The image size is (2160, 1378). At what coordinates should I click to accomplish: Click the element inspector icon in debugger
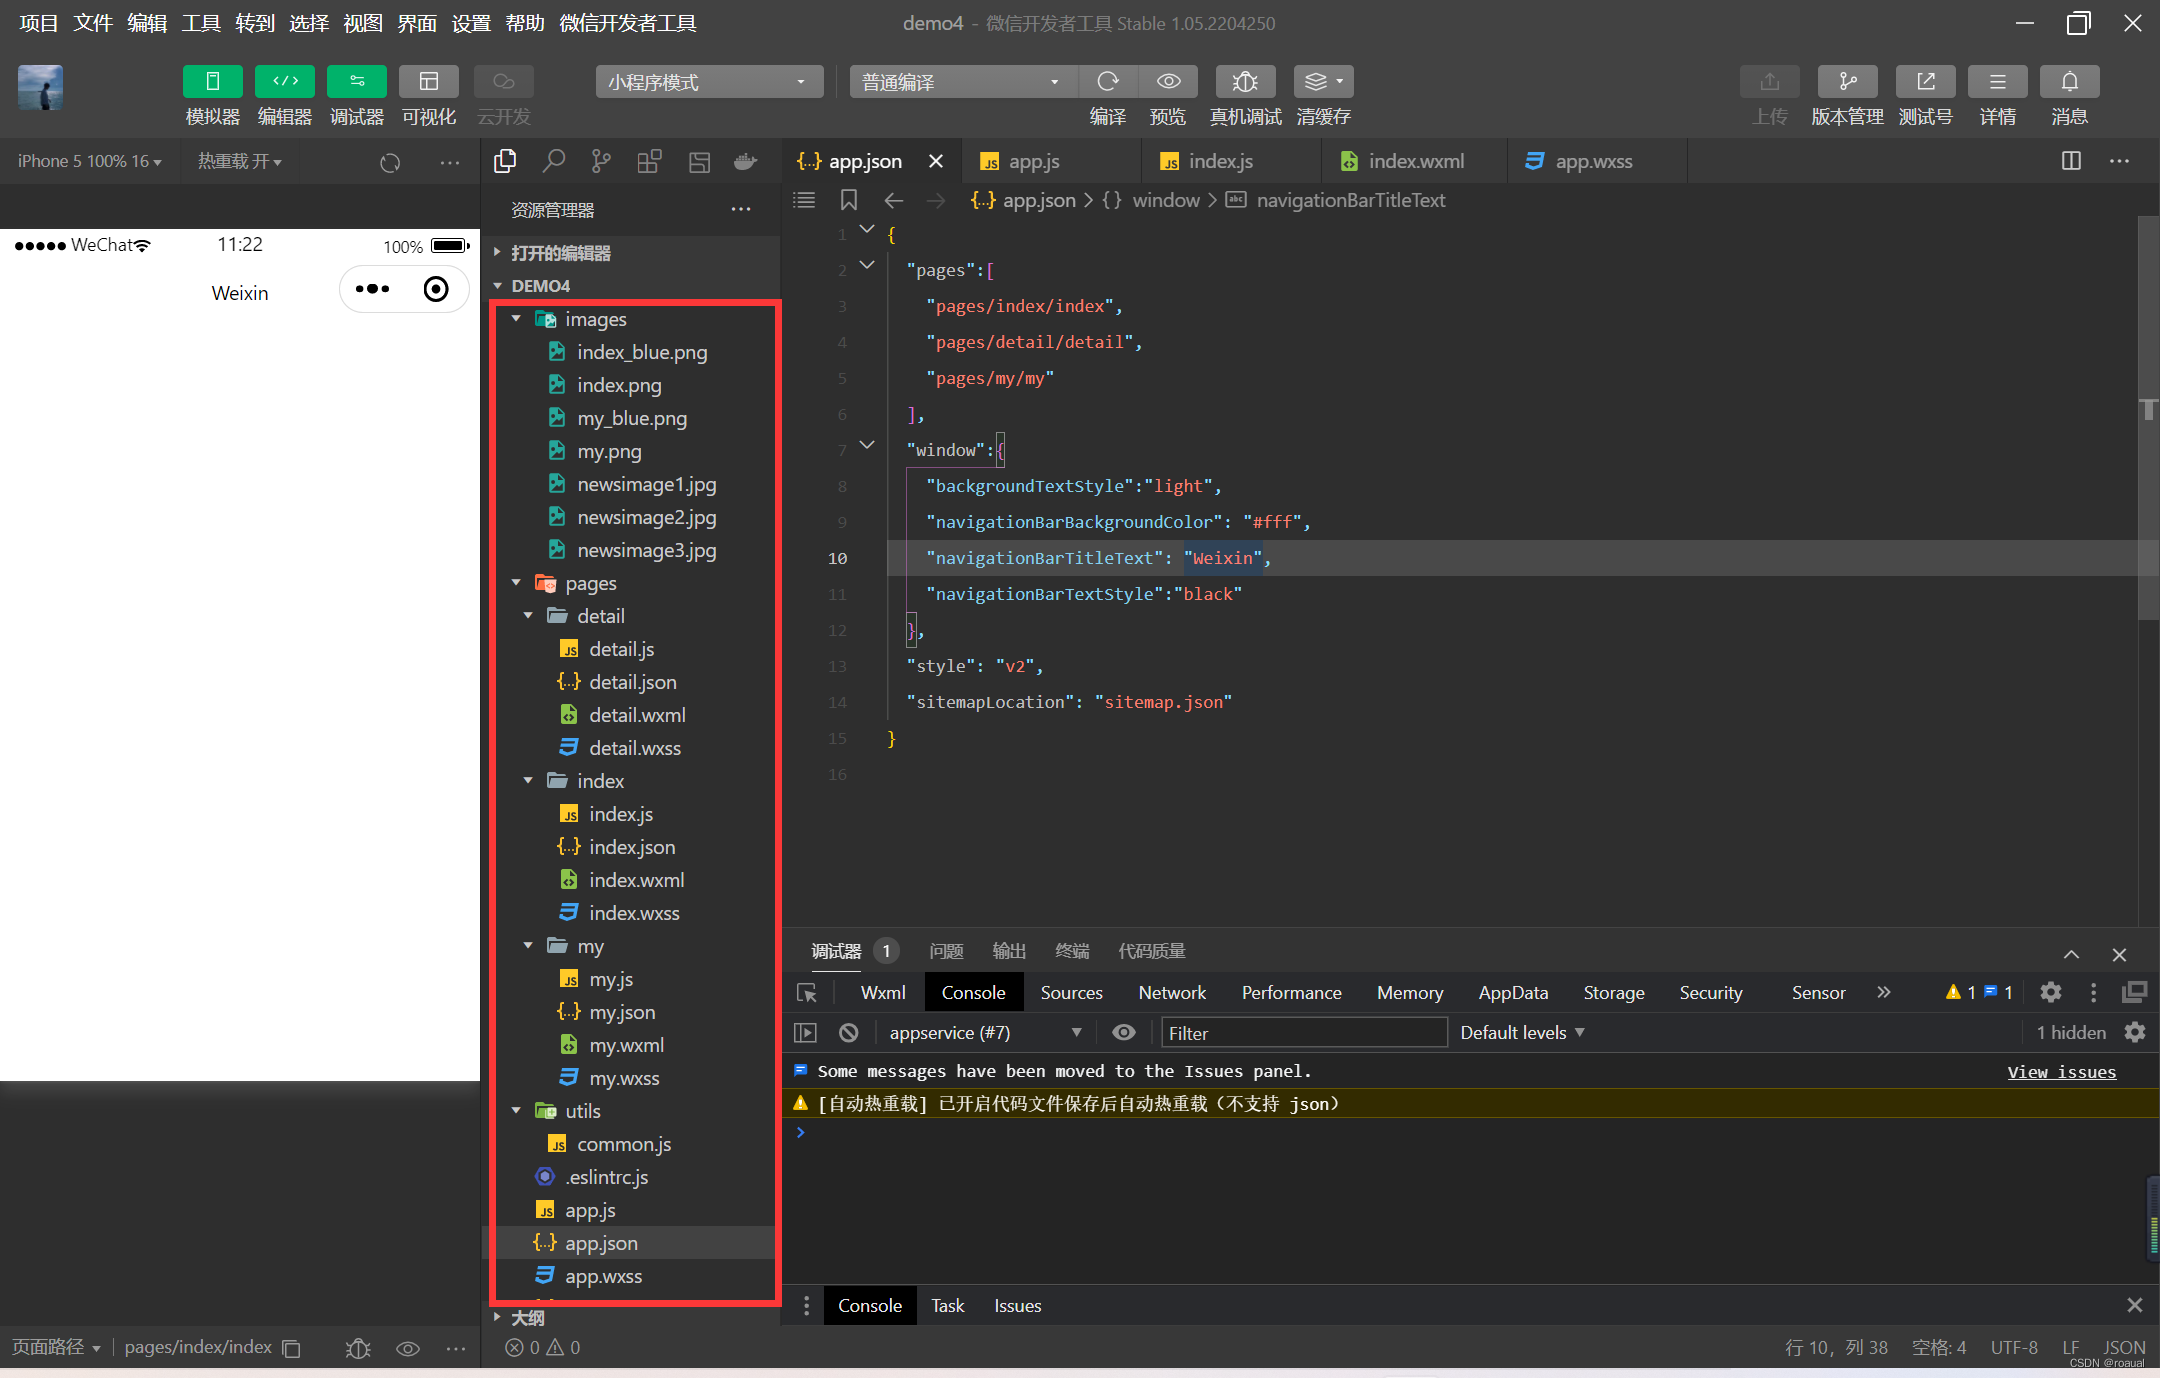[806, 993]
